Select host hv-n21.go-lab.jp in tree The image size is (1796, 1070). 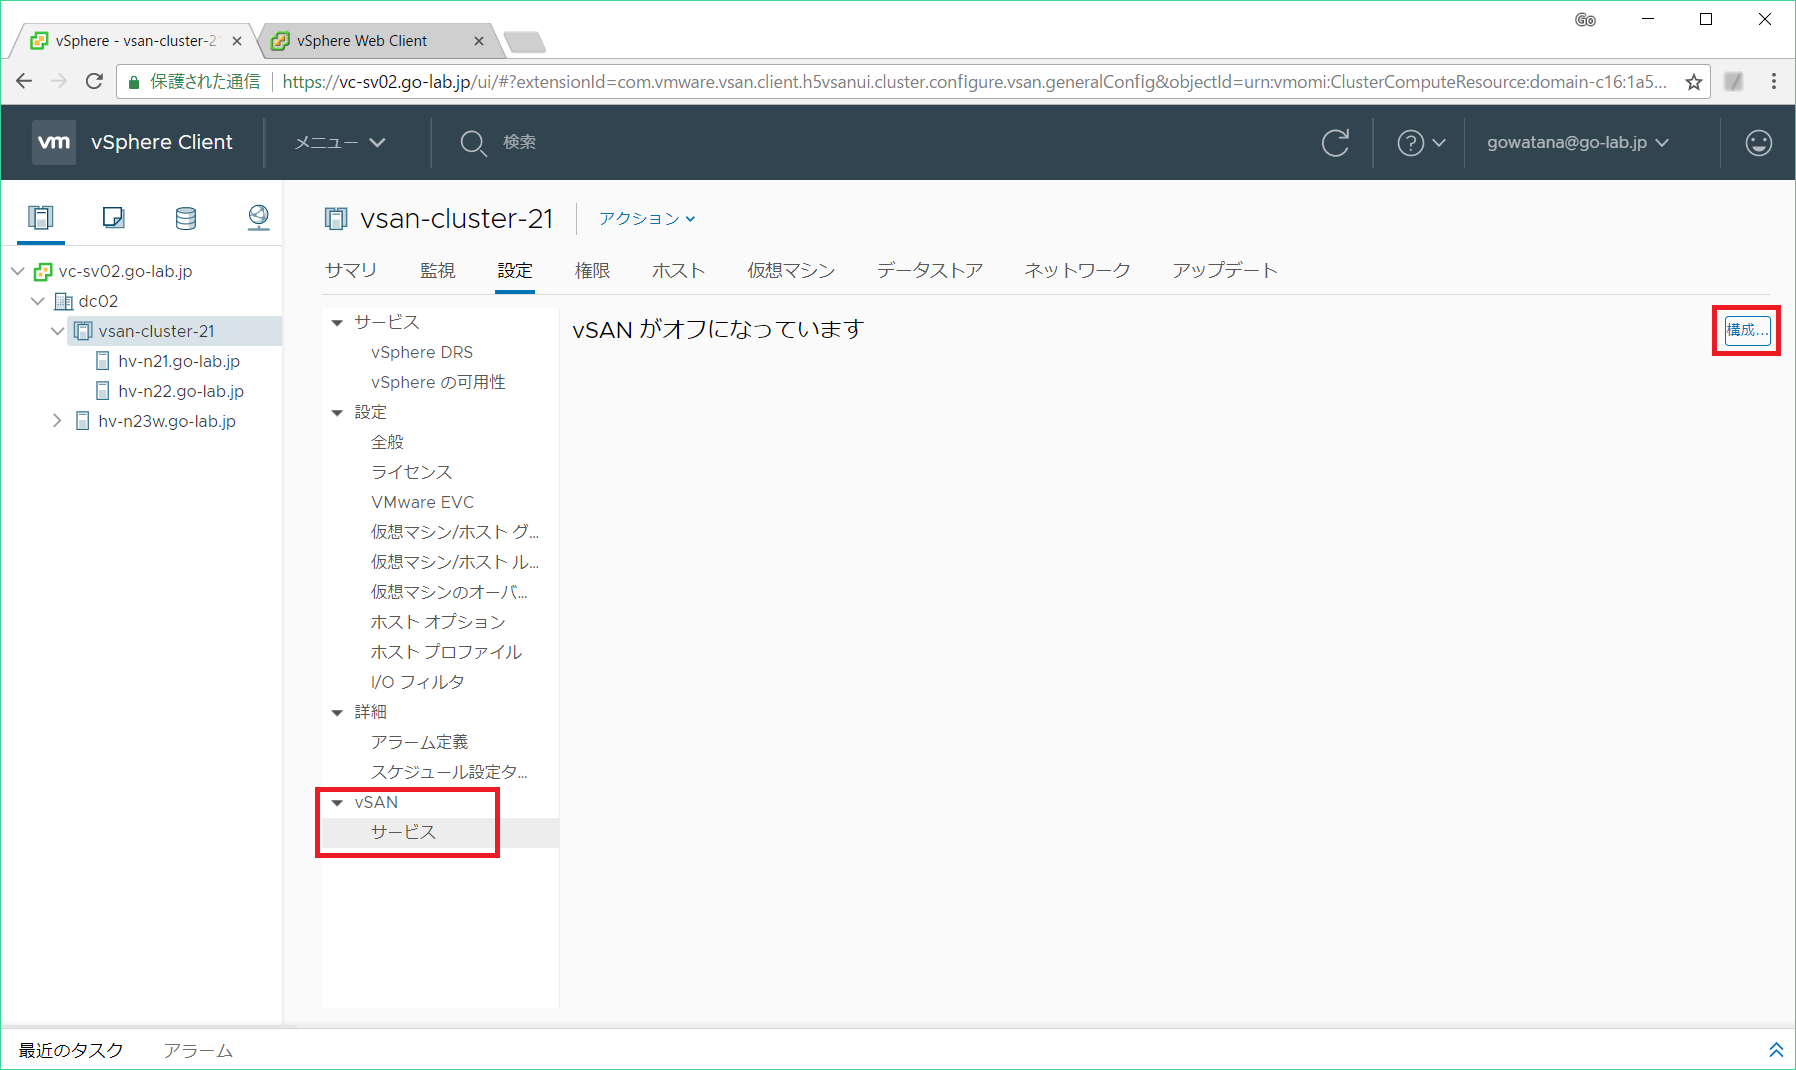[x=179, y=361]
